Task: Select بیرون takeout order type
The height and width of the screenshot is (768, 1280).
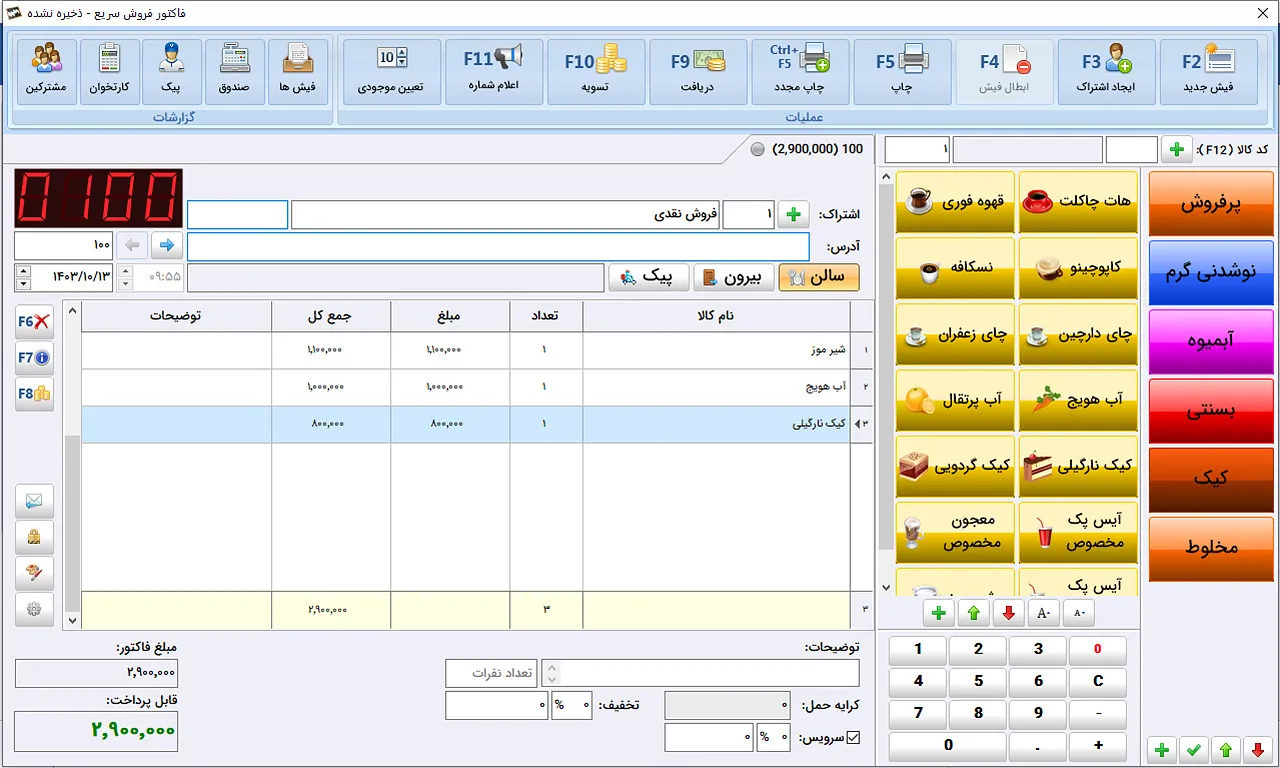Action: 733,277
